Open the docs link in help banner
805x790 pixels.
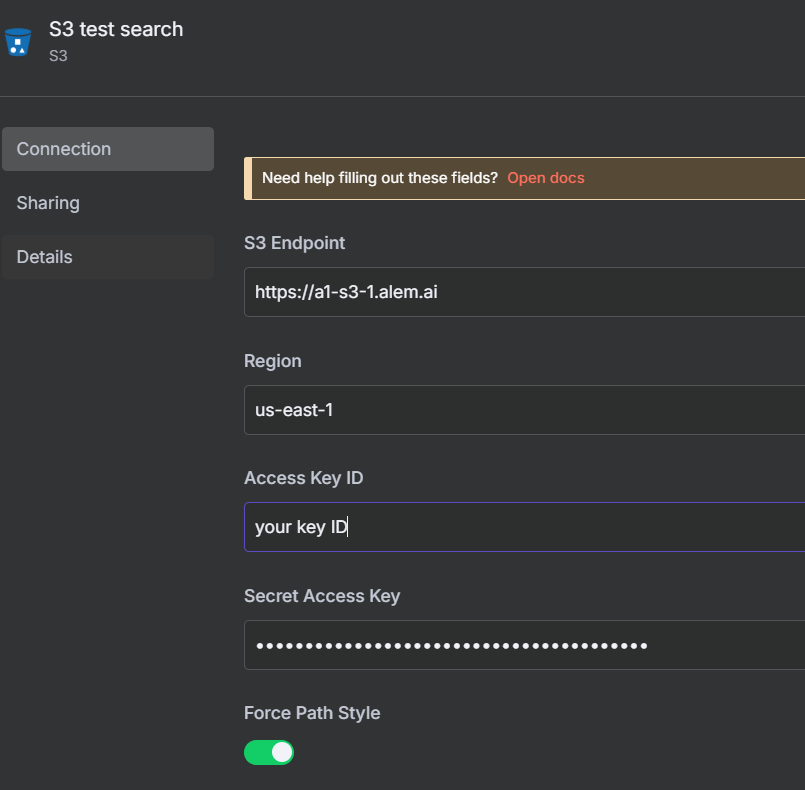(545, 178)
